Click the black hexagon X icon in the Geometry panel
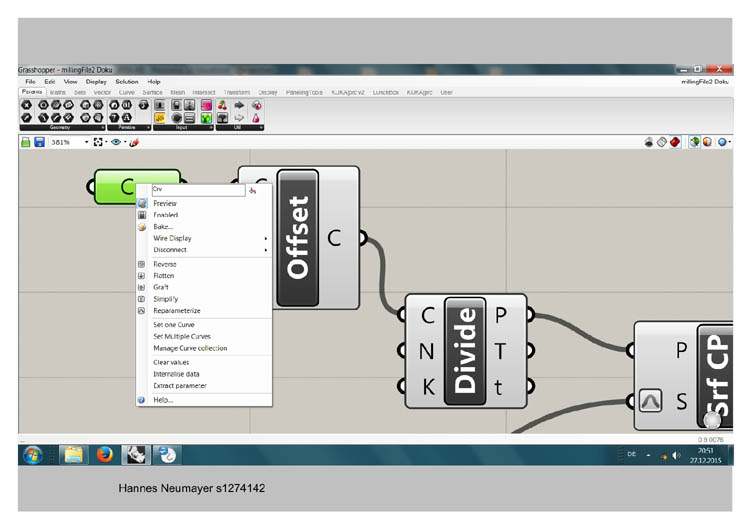Viewport: 750px width, 529px height. [x=27, y=105]
